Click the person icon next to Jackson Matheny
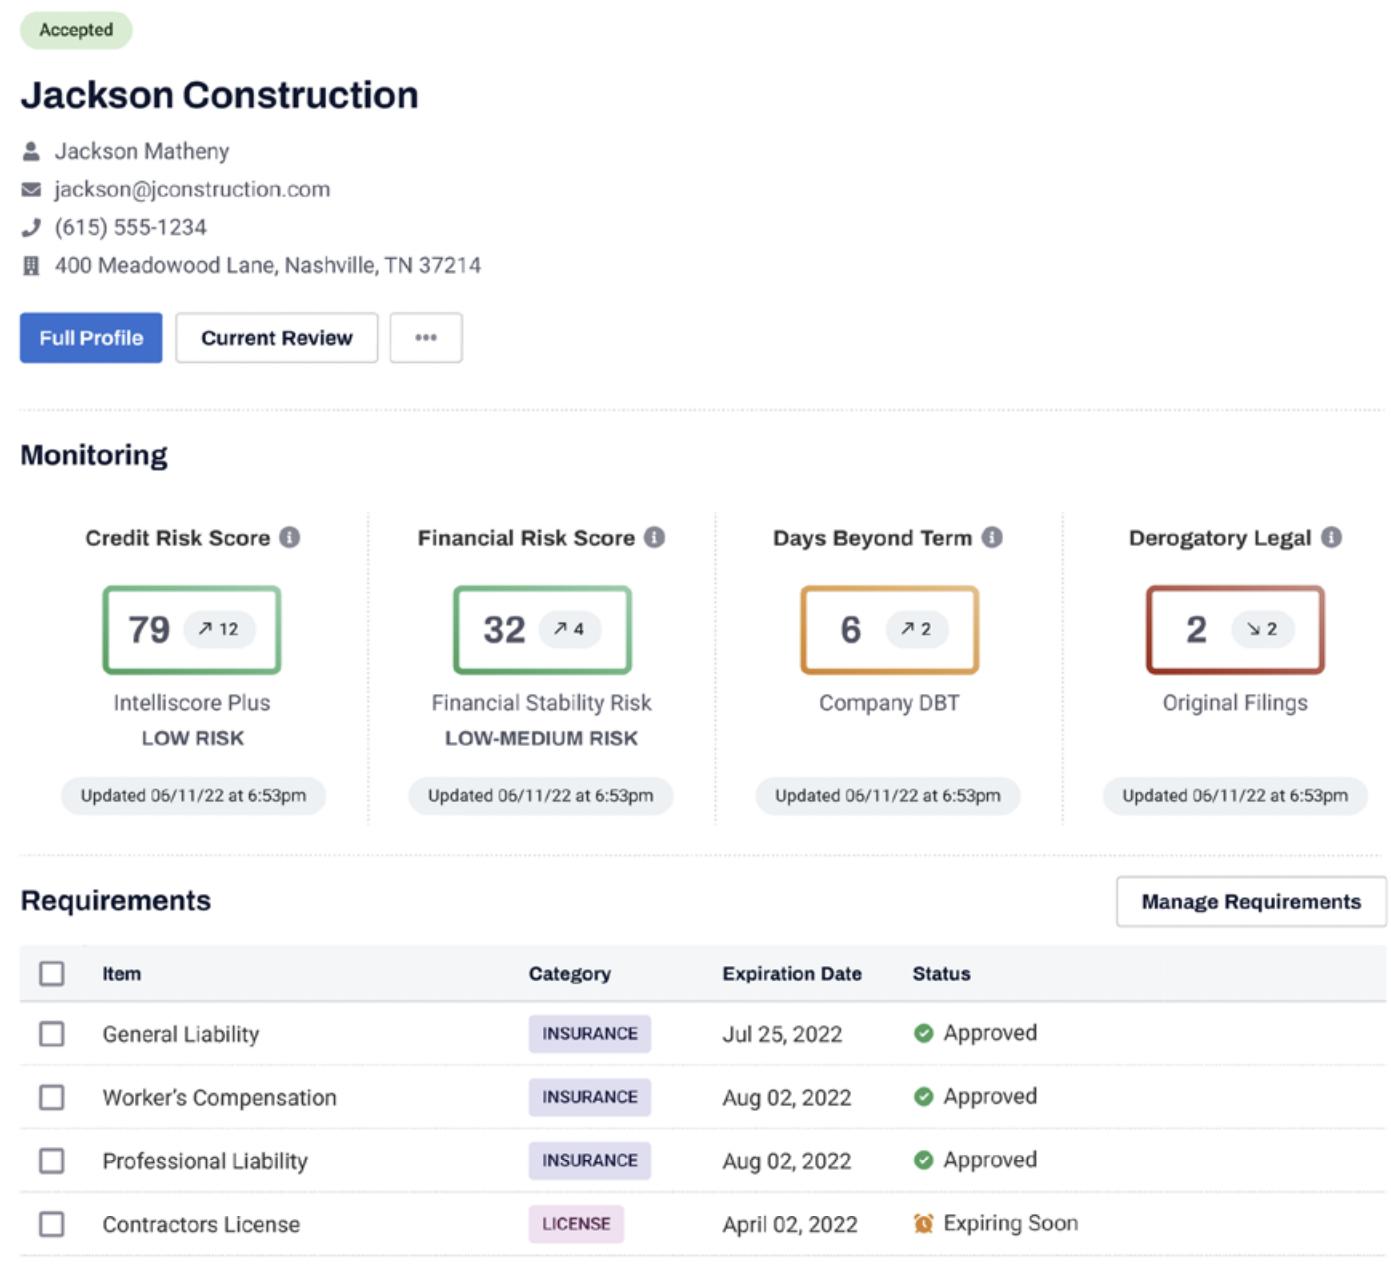This screenshot has width=1391, height=1264. coord(31,150)
